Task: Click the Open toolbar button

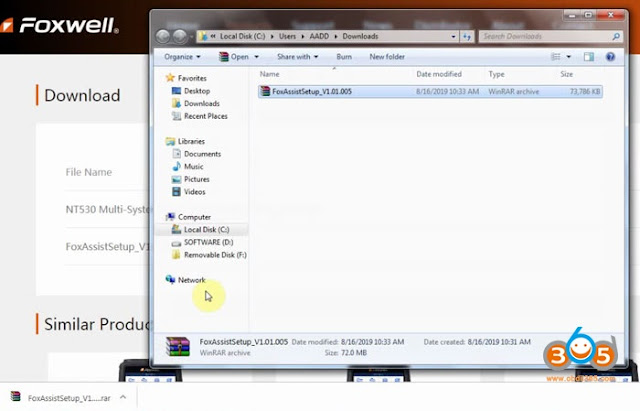Action: pos(234,57)
